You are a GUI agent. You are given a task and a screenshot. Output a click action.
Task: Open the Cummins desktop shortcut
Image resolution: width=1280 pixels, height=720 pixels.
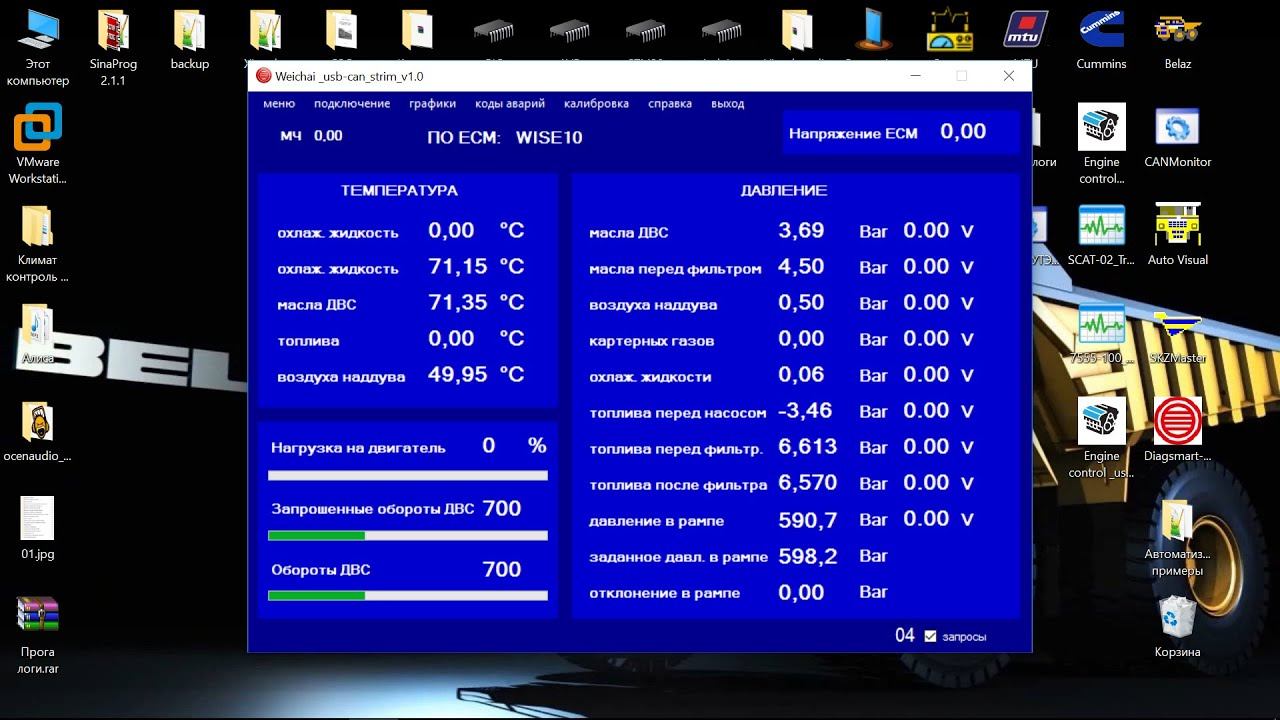pos(1101,40)
